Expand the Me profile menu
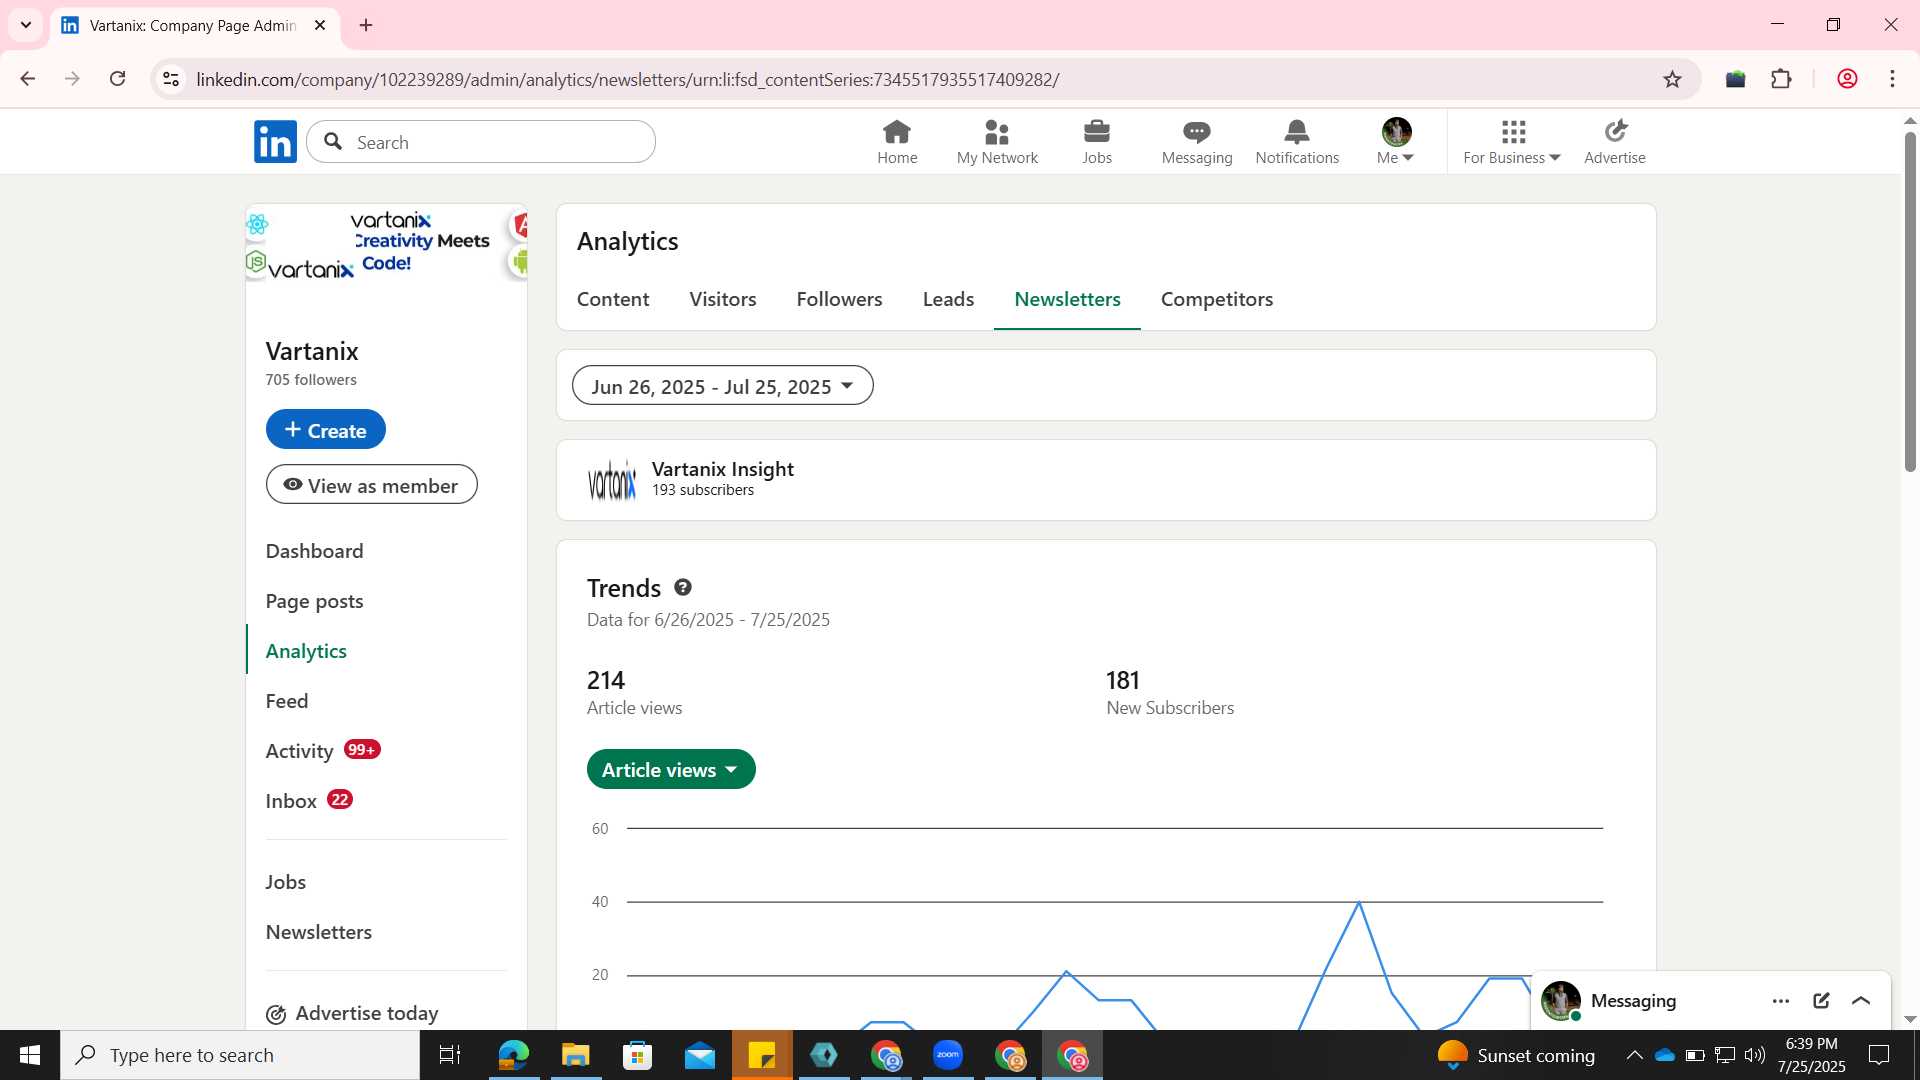1920x1080 pixels. pyautogui.click(x=1396, y=142)
